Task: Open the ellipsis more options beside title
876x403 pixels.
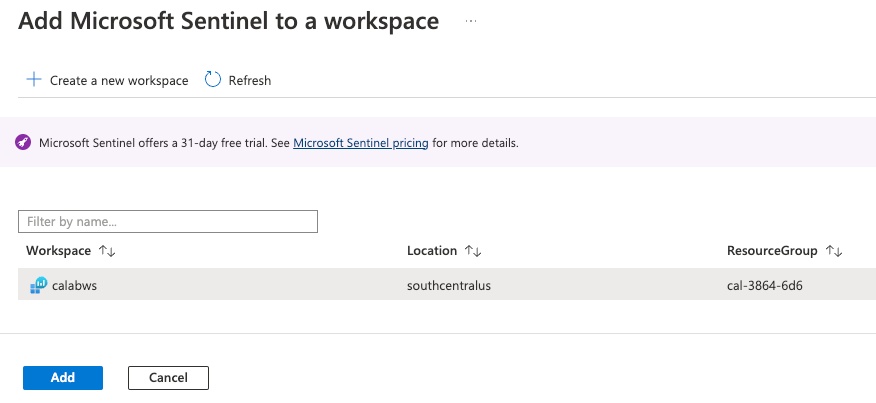Action: click(471, 21)
